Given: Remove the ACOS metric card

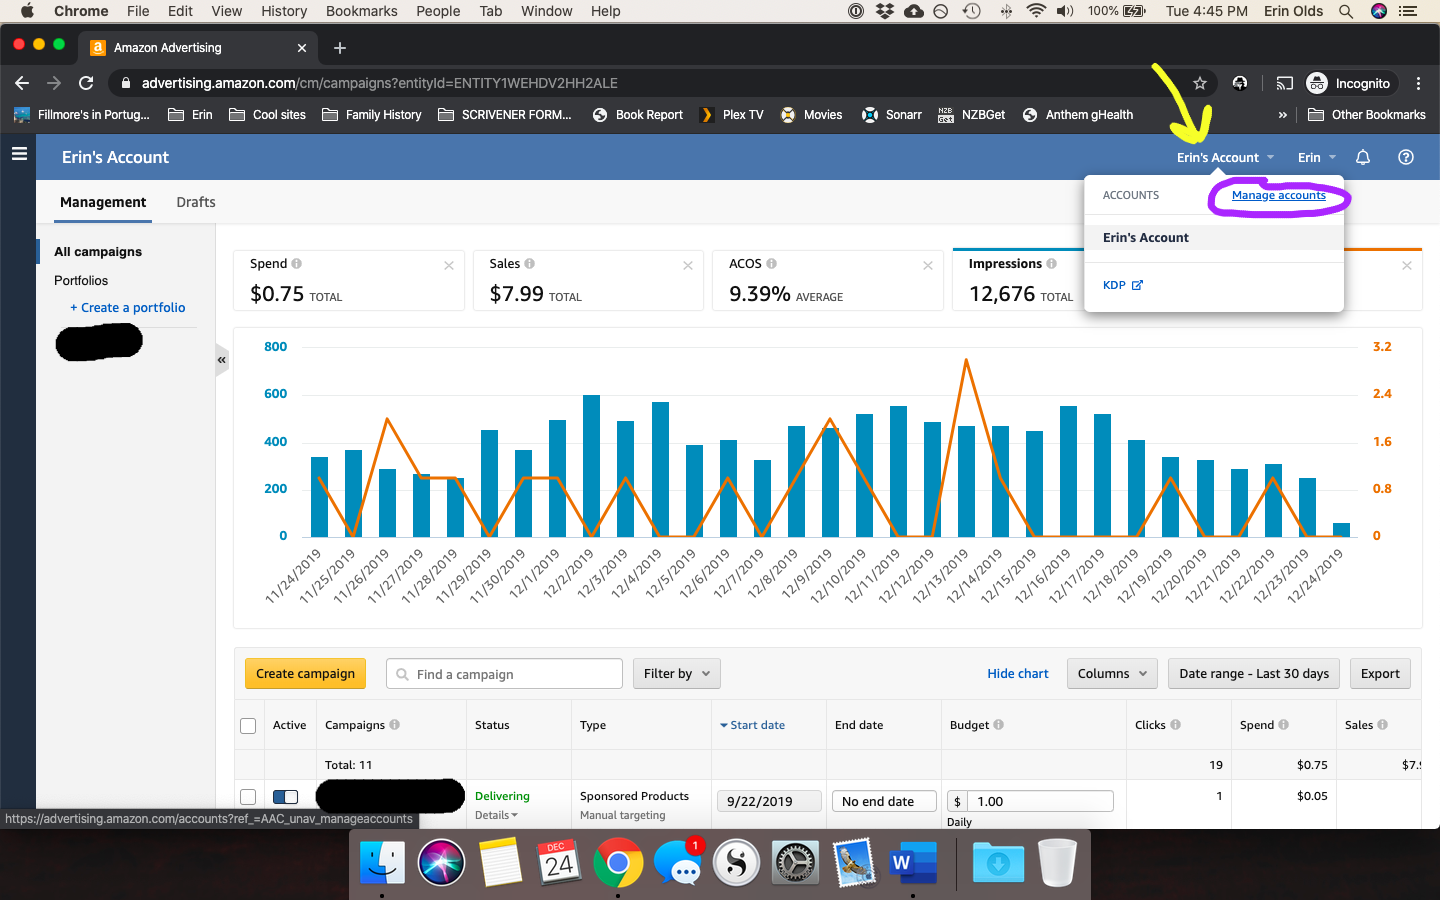Looking at the screenshot, I should (x=928, y=265).
